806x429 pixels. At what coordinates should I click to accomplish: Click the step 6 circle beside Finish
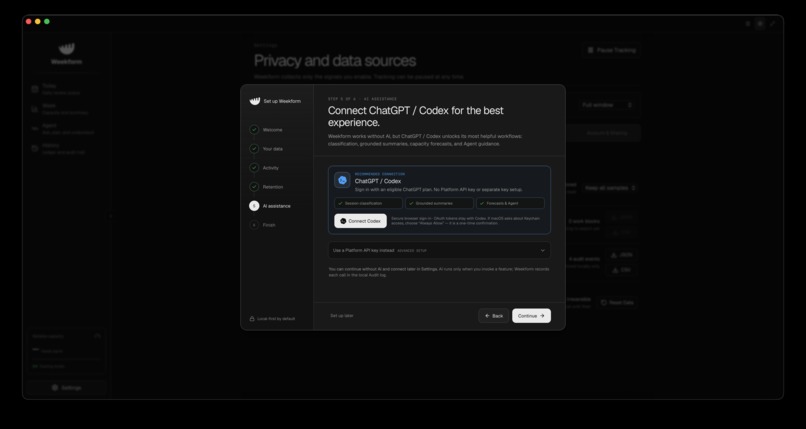(254, 225)
